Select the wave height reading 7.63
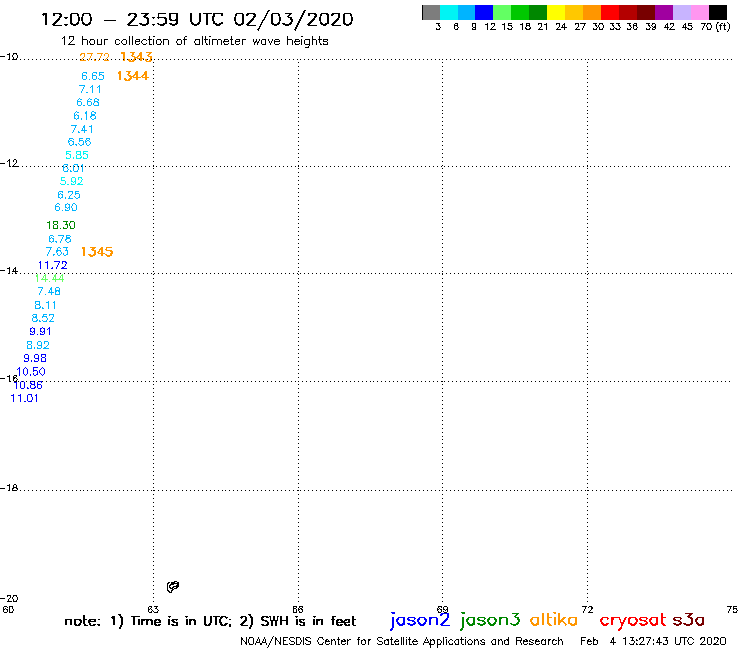The width and height of the screenshot is (740, 650). pyautogui.click(x=57, y=252)
